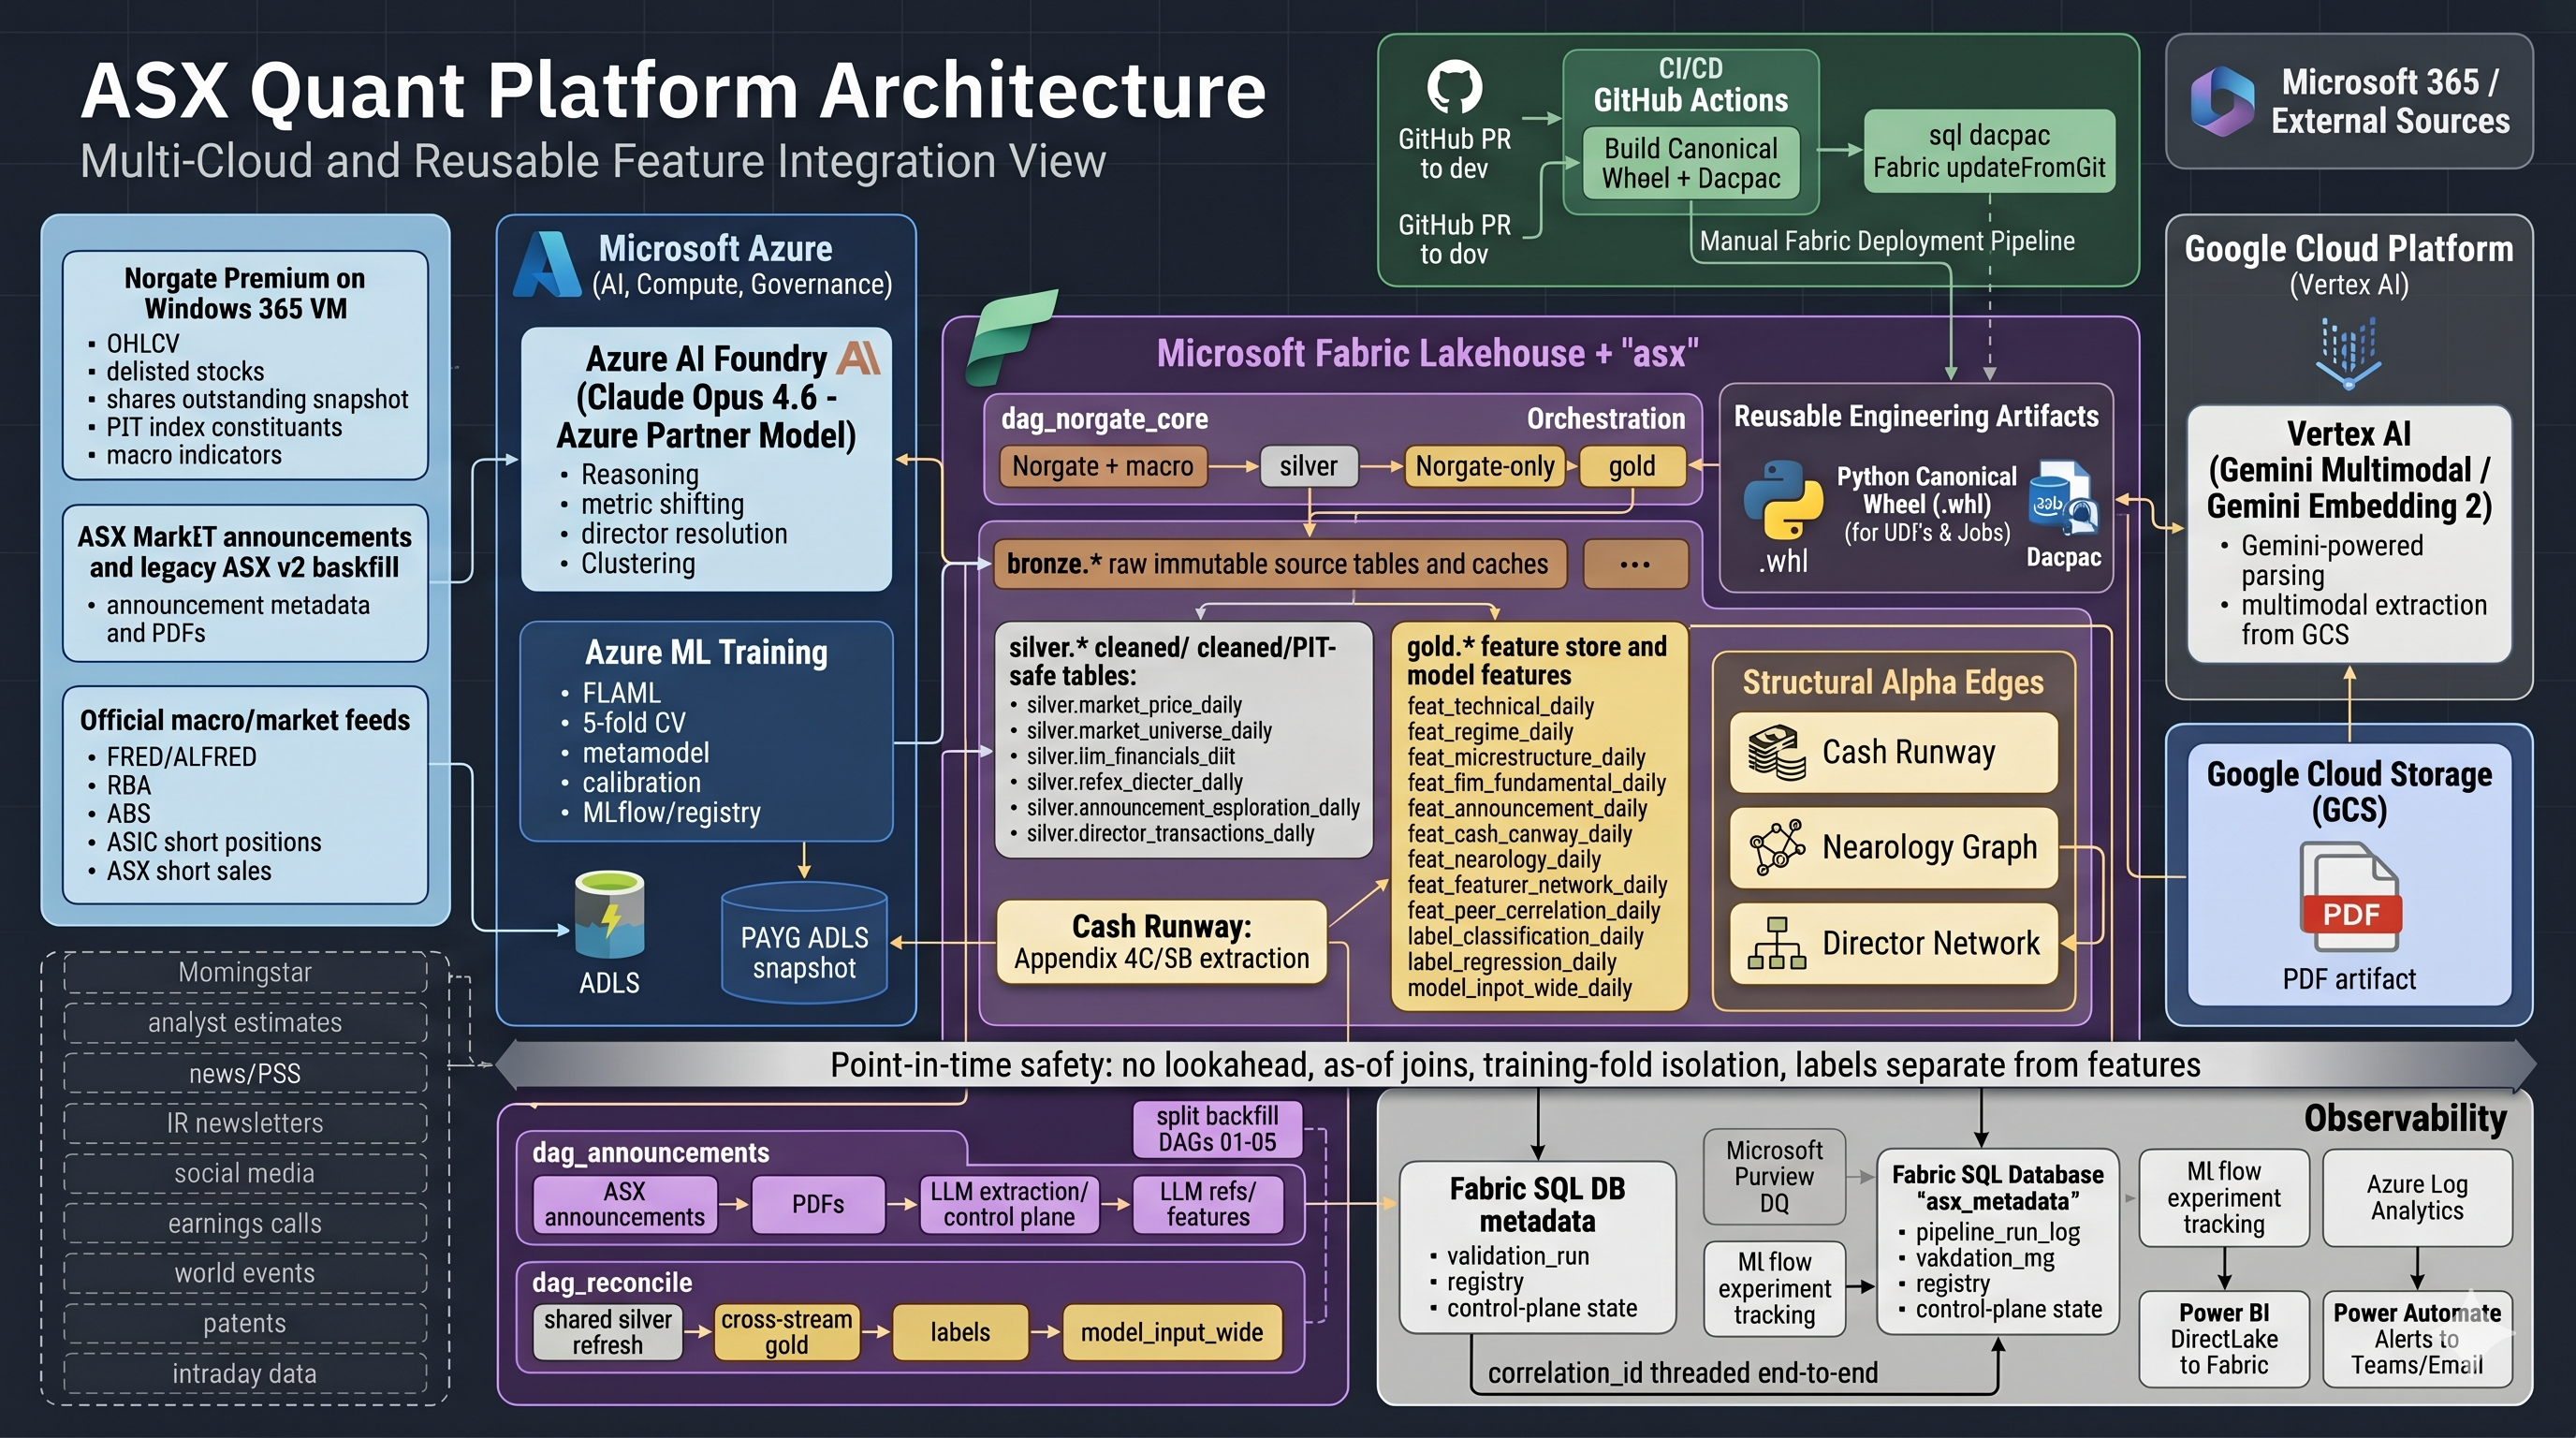Click the bronze ellipsis box
This screenshot has height=1438, width=2576.
coord(1635,564)
